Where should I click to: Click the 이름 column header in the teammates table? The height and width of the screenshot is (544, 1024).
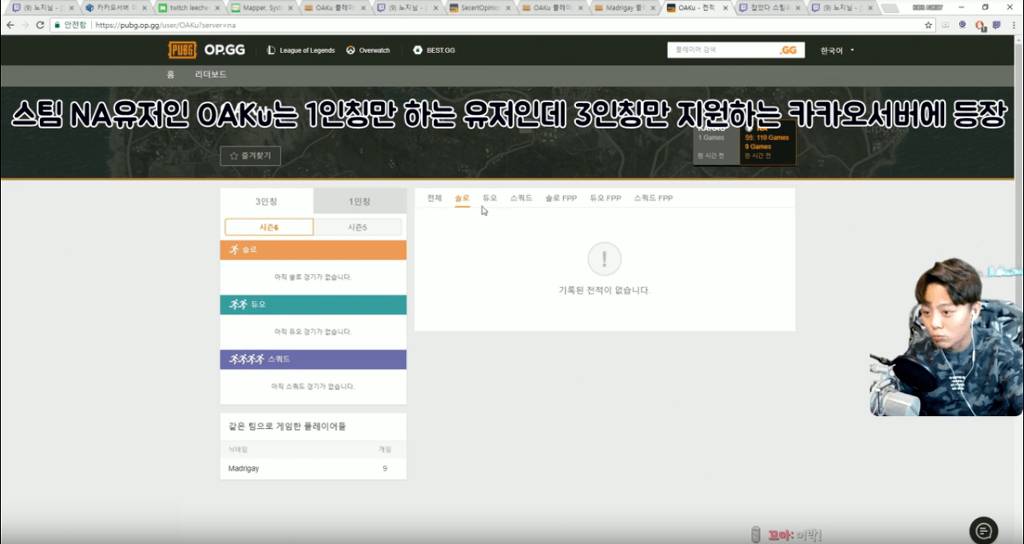coord(238,449)
